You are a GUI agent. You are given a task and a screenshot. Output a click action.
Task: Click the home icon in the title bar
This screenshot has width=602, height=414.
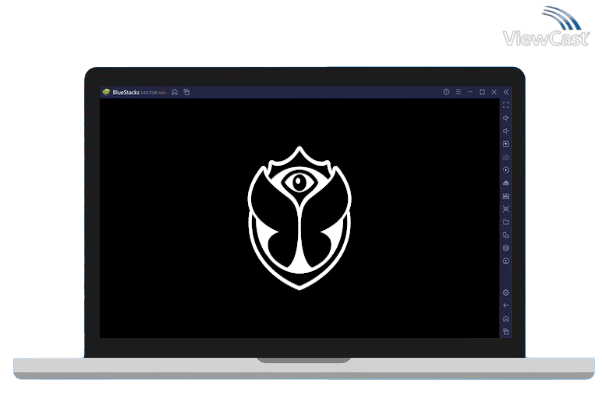(175, 92)
